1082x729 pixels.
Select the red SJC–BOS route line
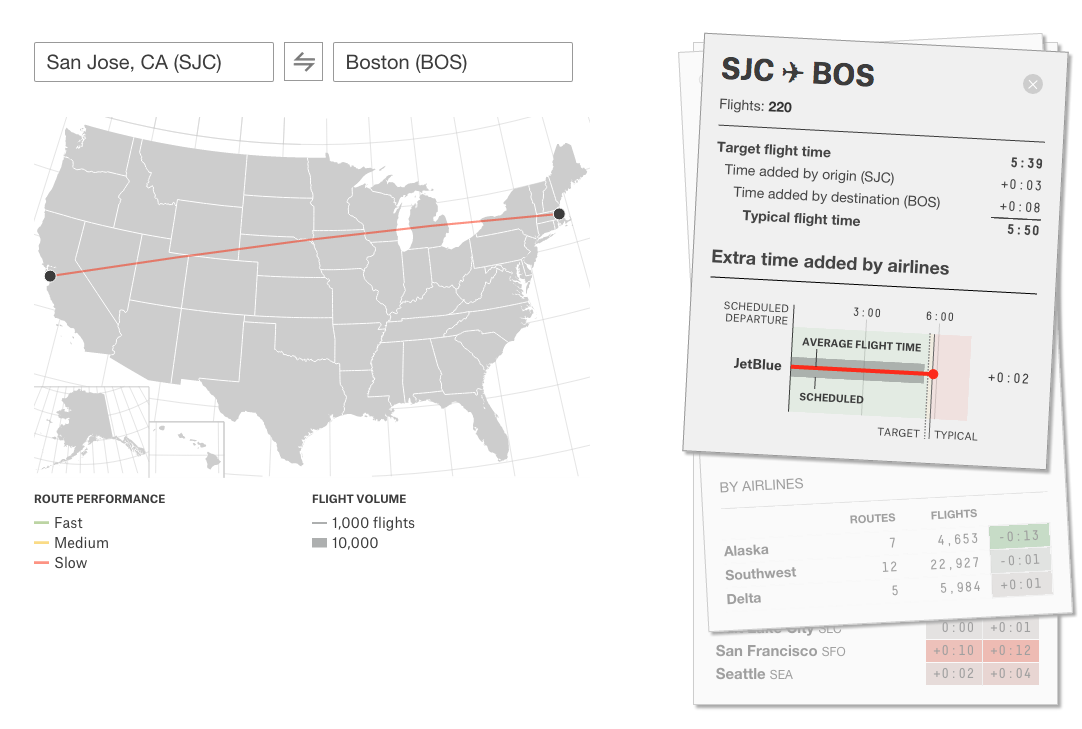click(x=300, y=245)
